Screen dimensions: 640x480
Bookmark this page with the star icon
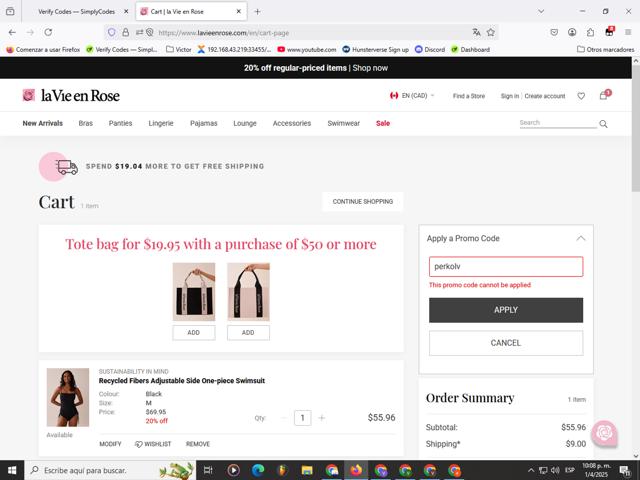click(491, 32)
